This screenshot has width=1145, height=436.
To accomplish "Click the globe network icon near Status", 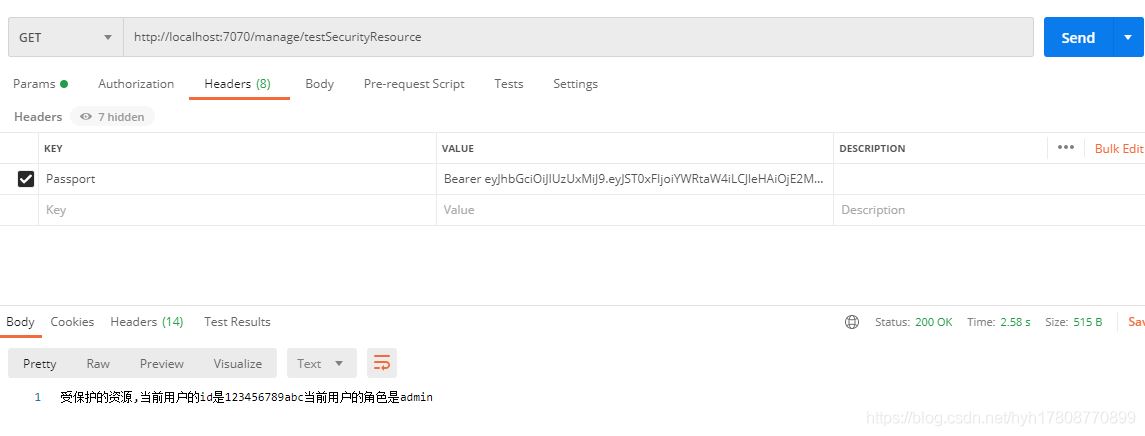I will (852, 322).
